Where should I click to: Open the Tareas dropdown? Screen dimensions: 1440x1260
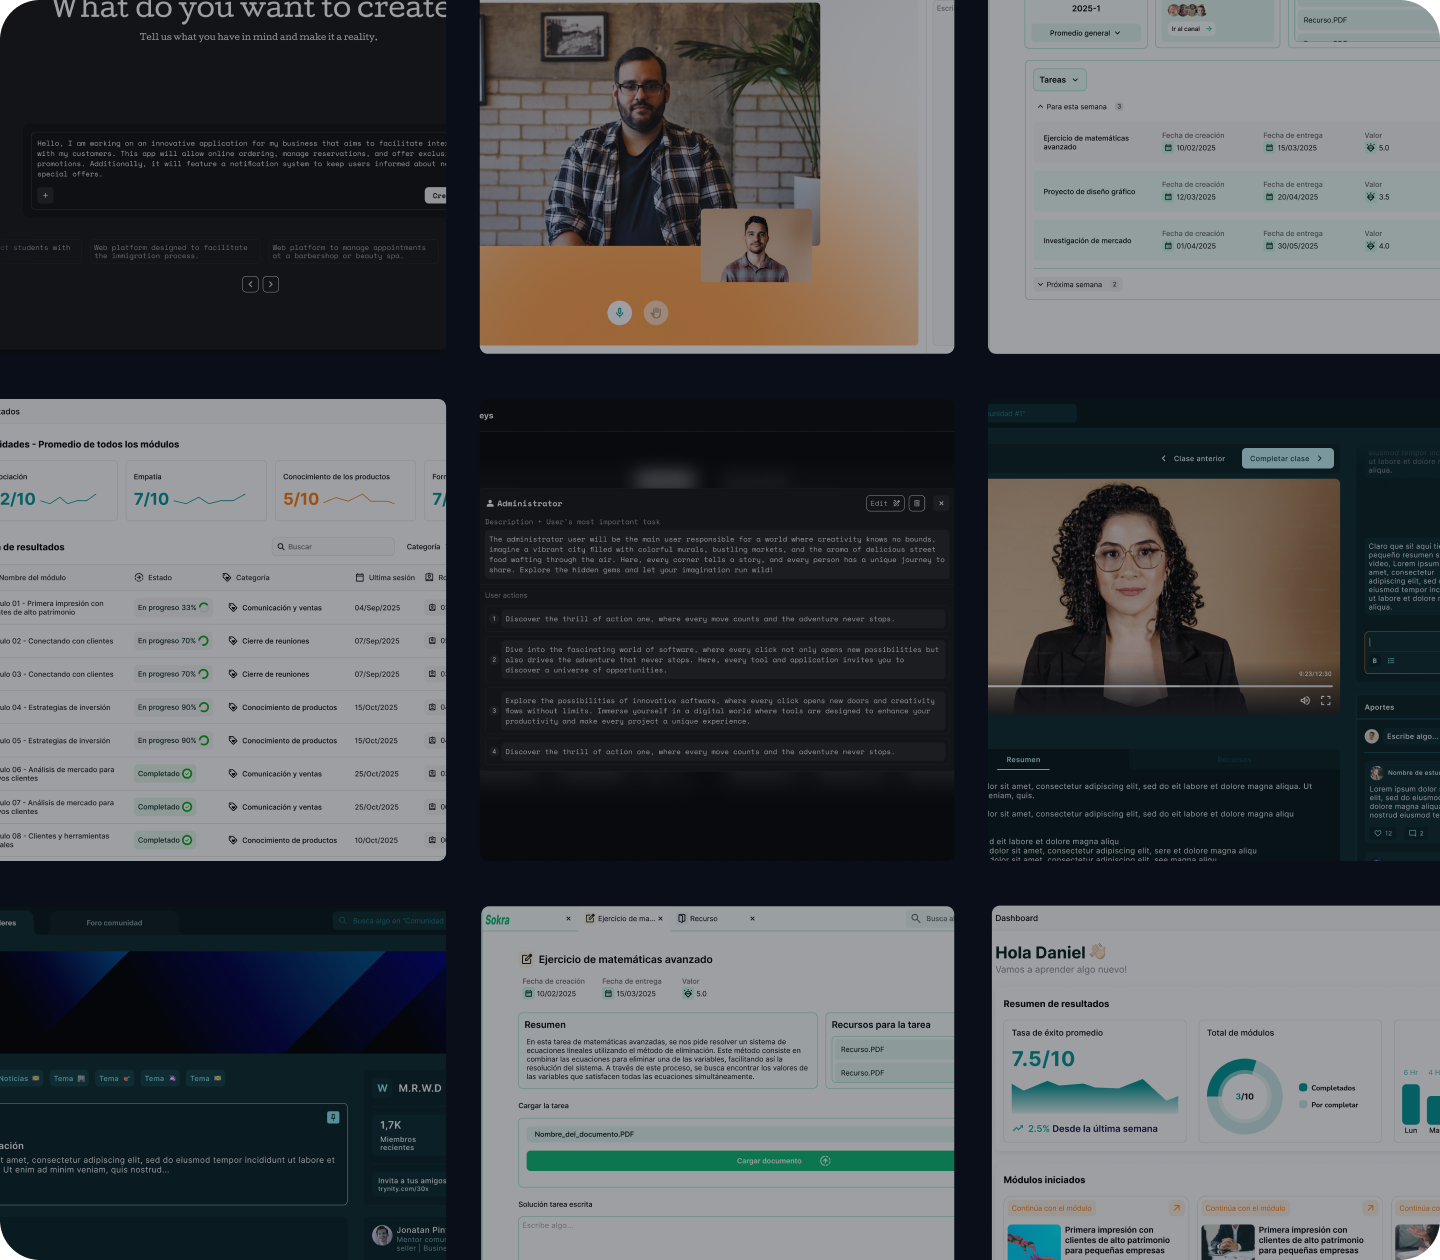(1059, 80)
